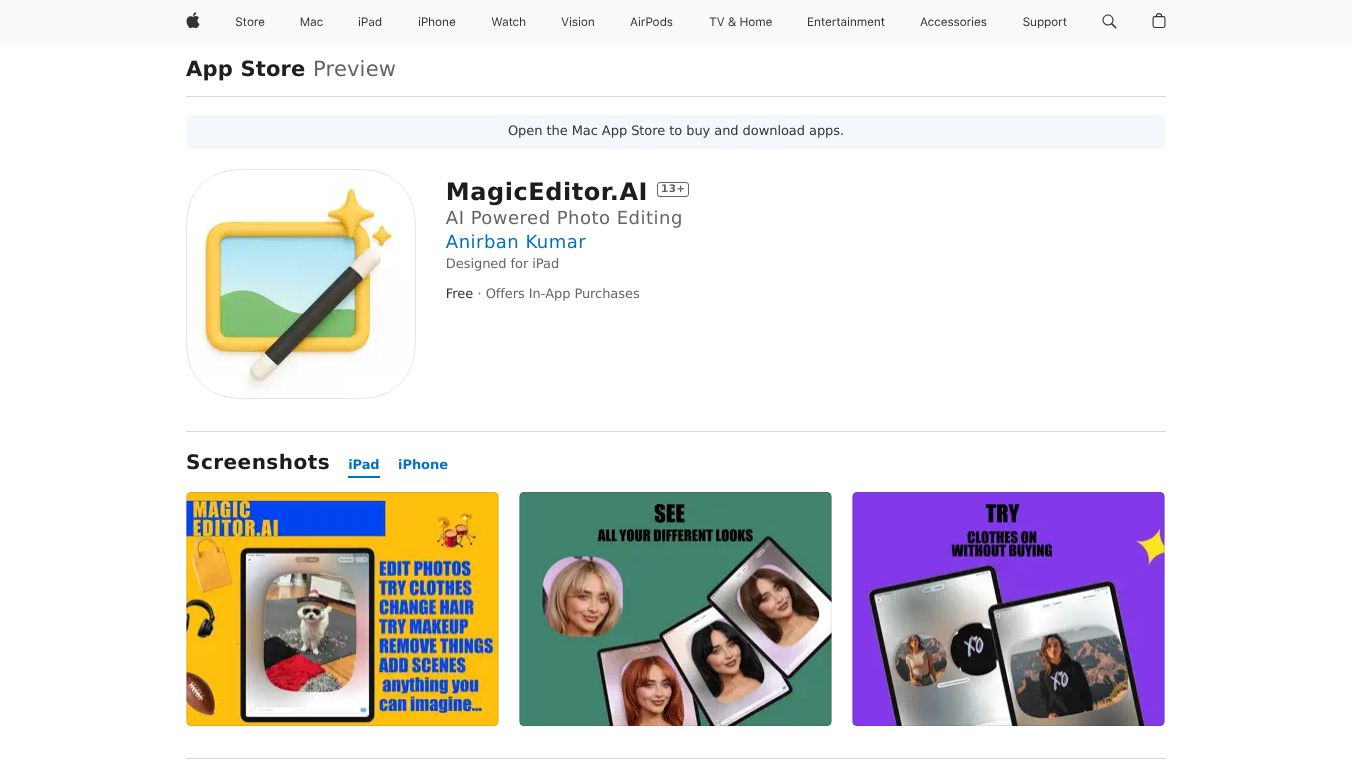The image size is (1352, 760).
Task: Open the Accessories menu
Action: point(953,22)
